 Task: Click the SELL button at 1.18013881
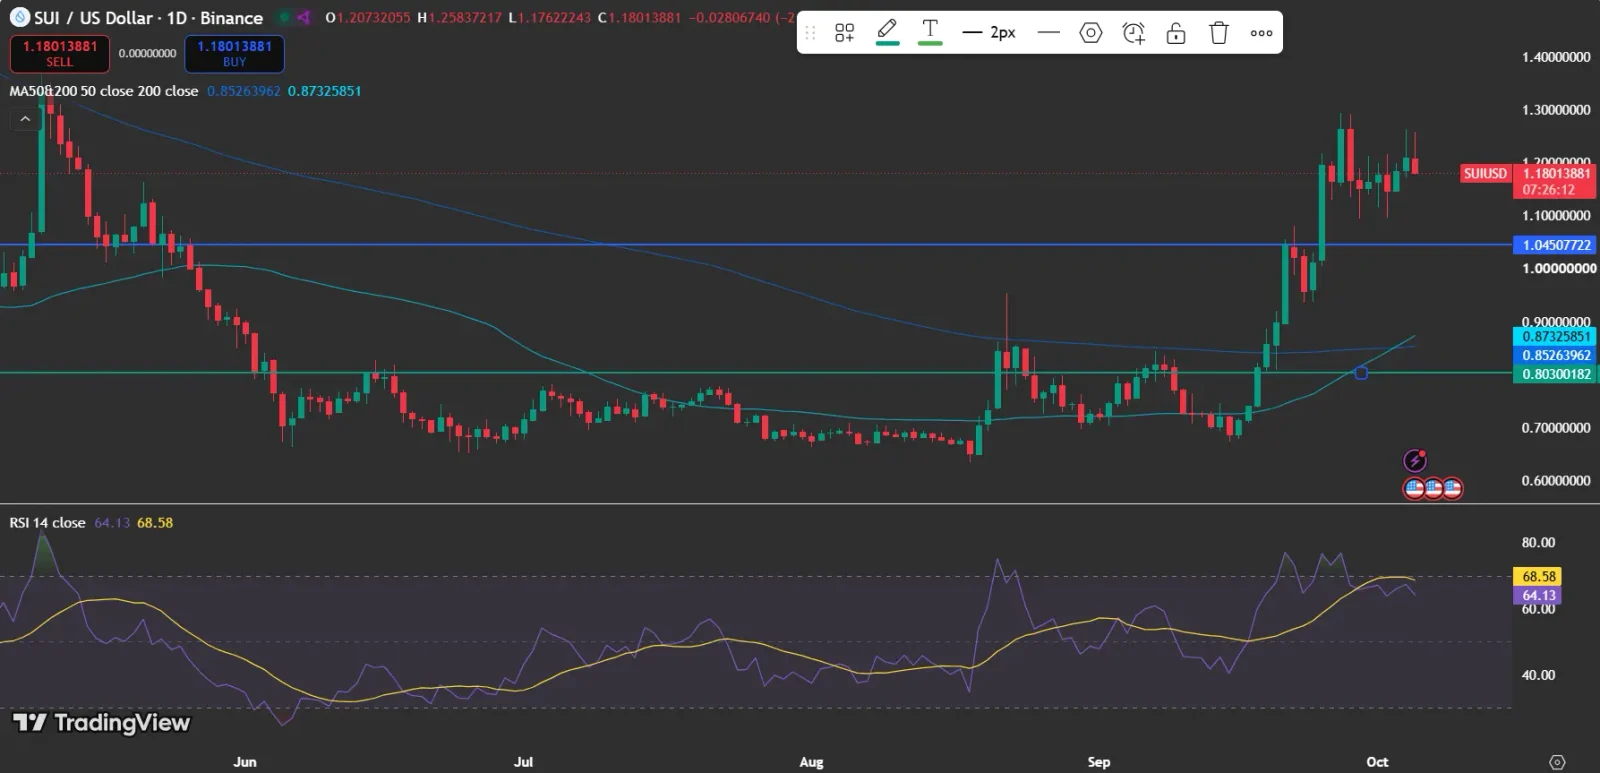click(x=59, y=54)
